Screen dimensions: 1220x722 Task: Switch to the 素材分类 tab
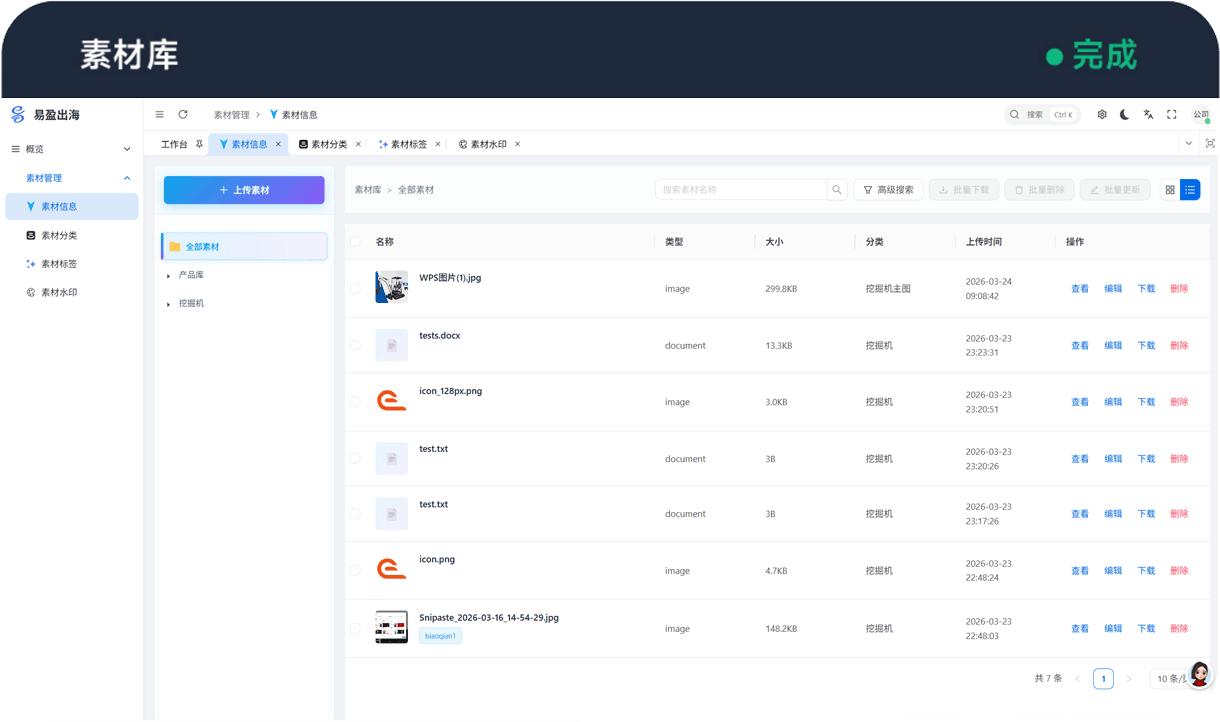(329, 144)
